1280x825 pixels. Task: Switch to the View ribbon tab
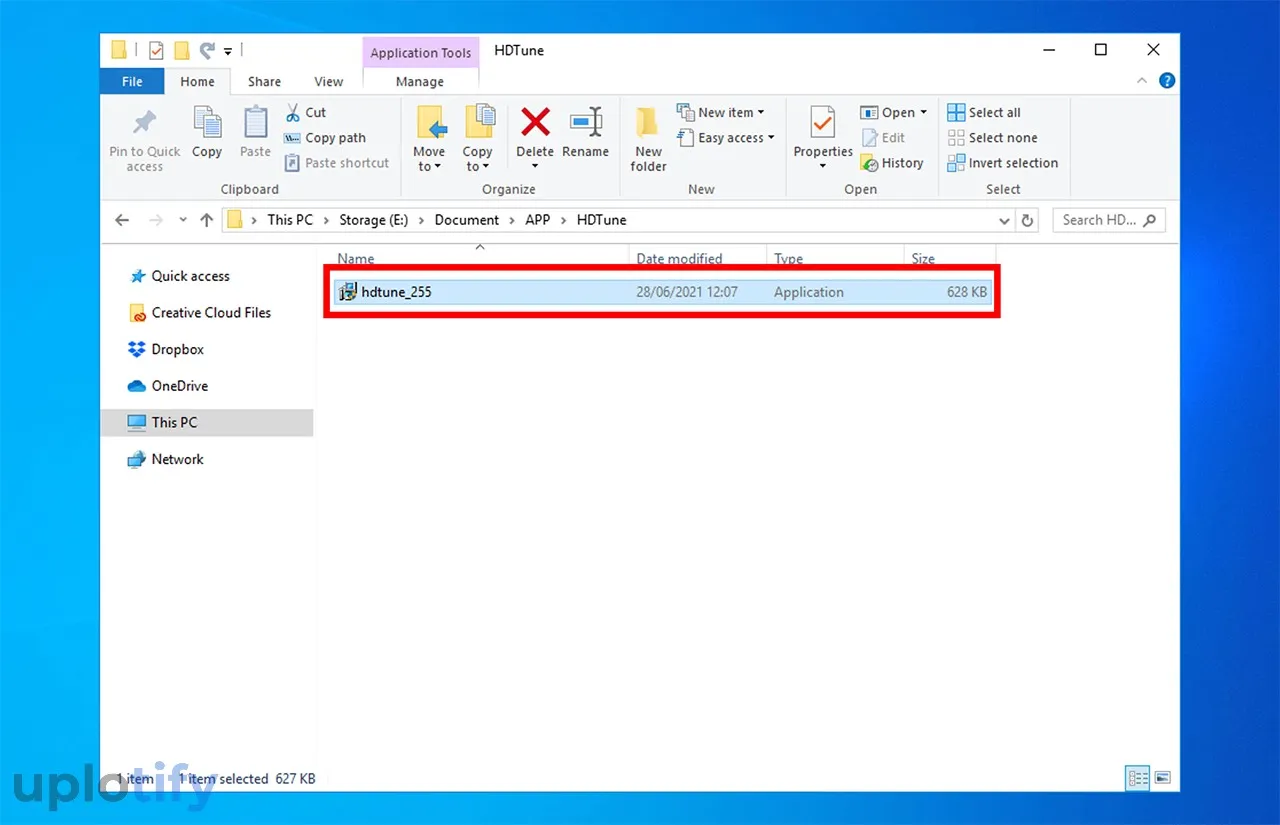tap(329, 82)
